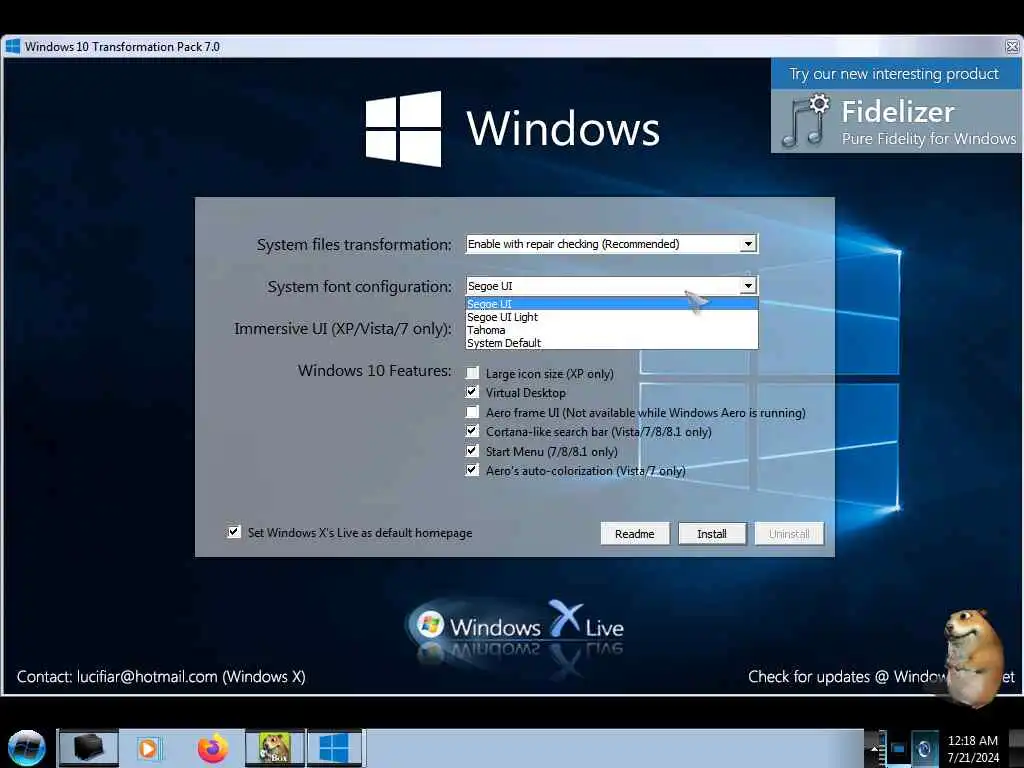Image resolution: width=1024 pixels, height=768 pixels.
Task: Choose Segoe UI from the font list
Action: [612, 304]
